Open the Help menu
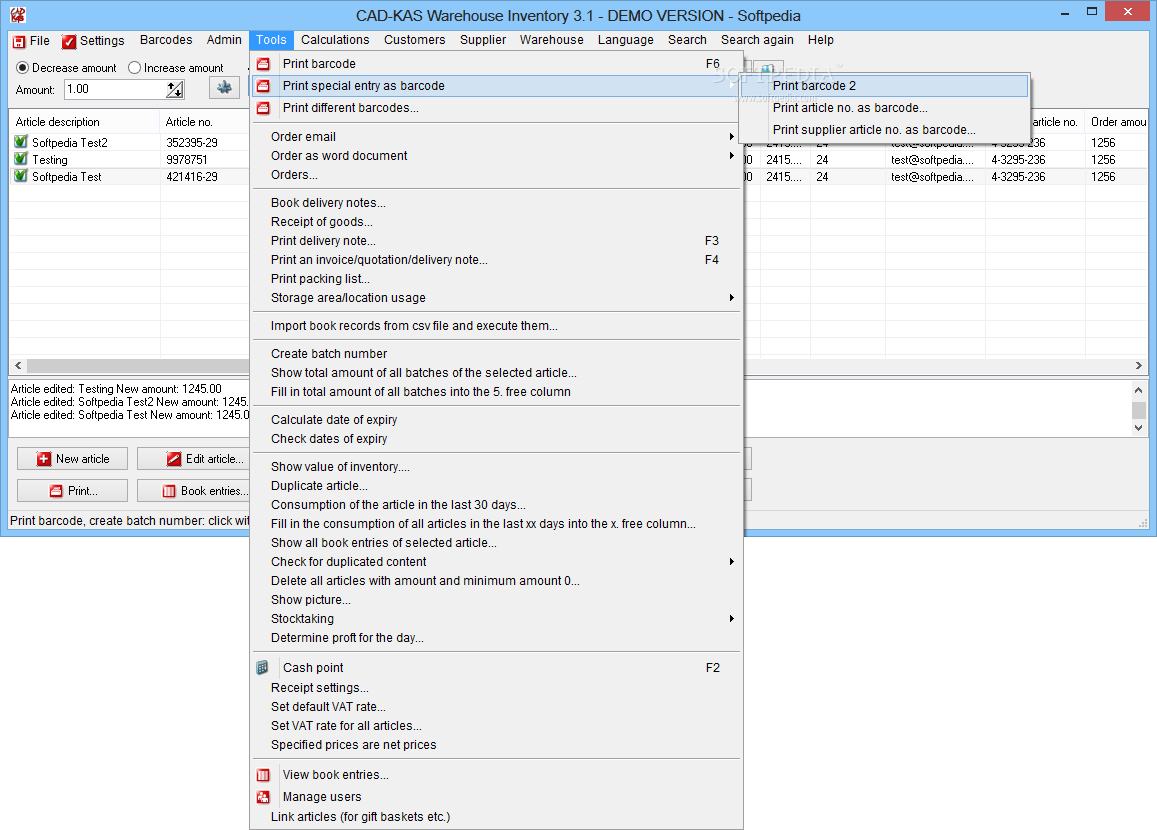 click(821, 40)
